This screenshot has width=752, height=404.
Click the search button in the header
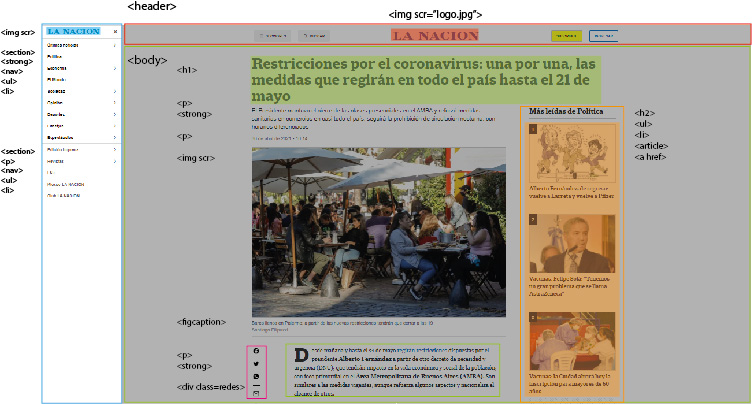pos(314,36)
